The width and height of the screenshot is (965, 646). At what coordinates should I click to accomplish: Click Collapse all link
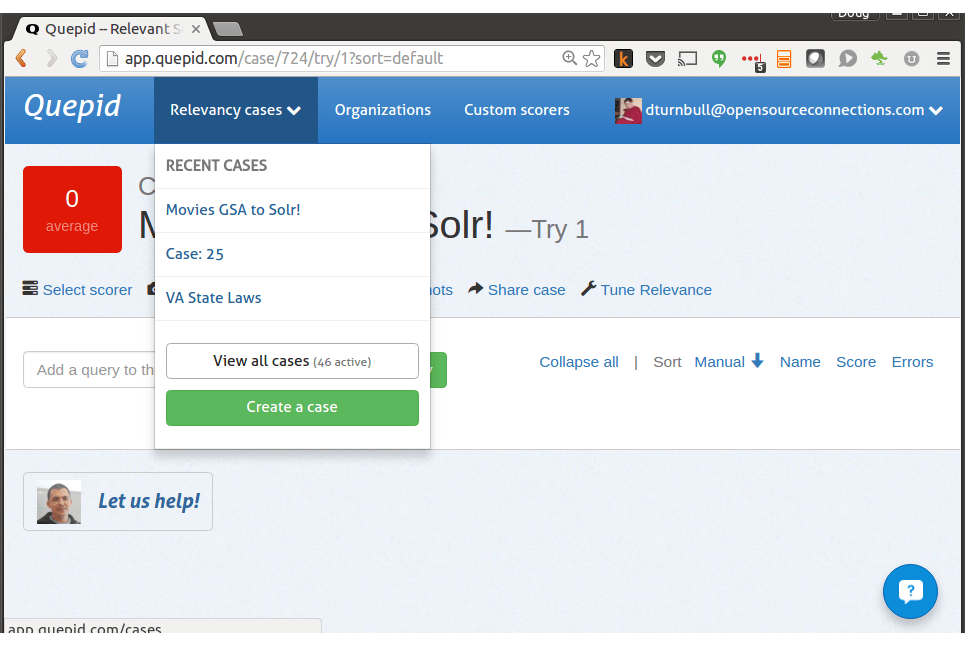[579, 362]
